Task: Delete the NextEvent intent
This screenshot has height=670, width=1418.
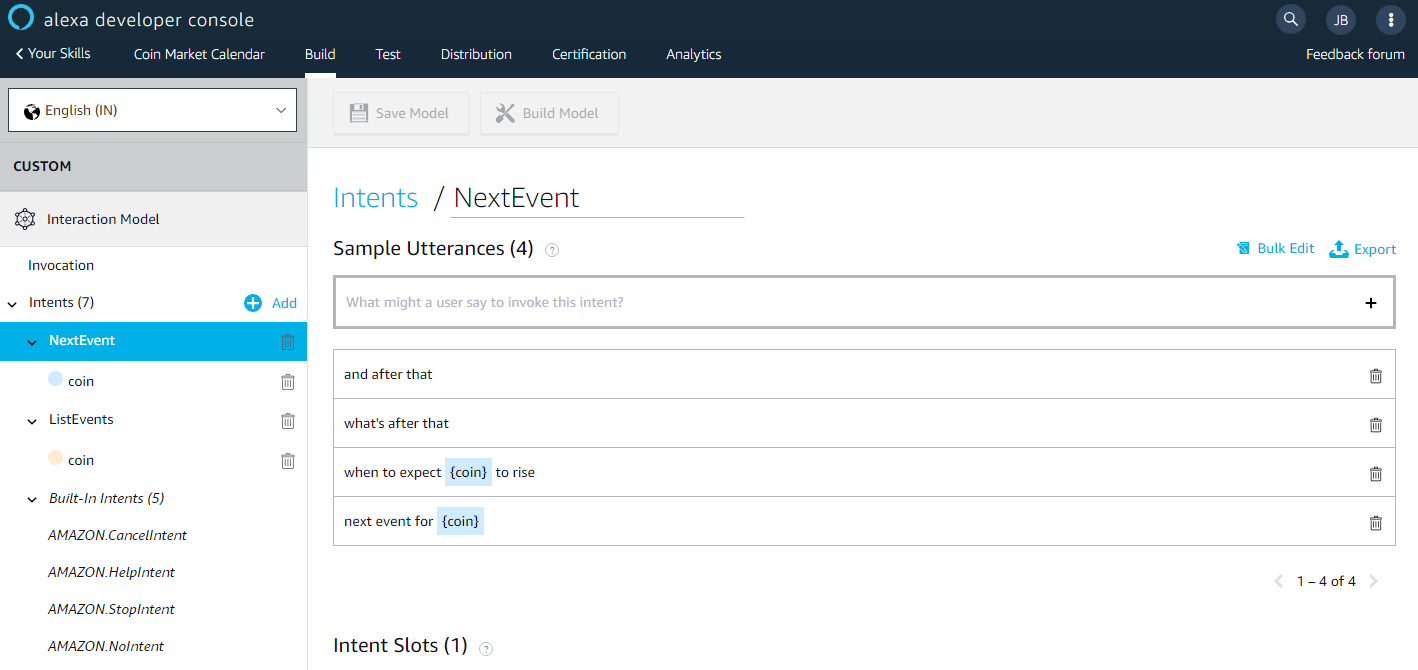Action: 288,341
